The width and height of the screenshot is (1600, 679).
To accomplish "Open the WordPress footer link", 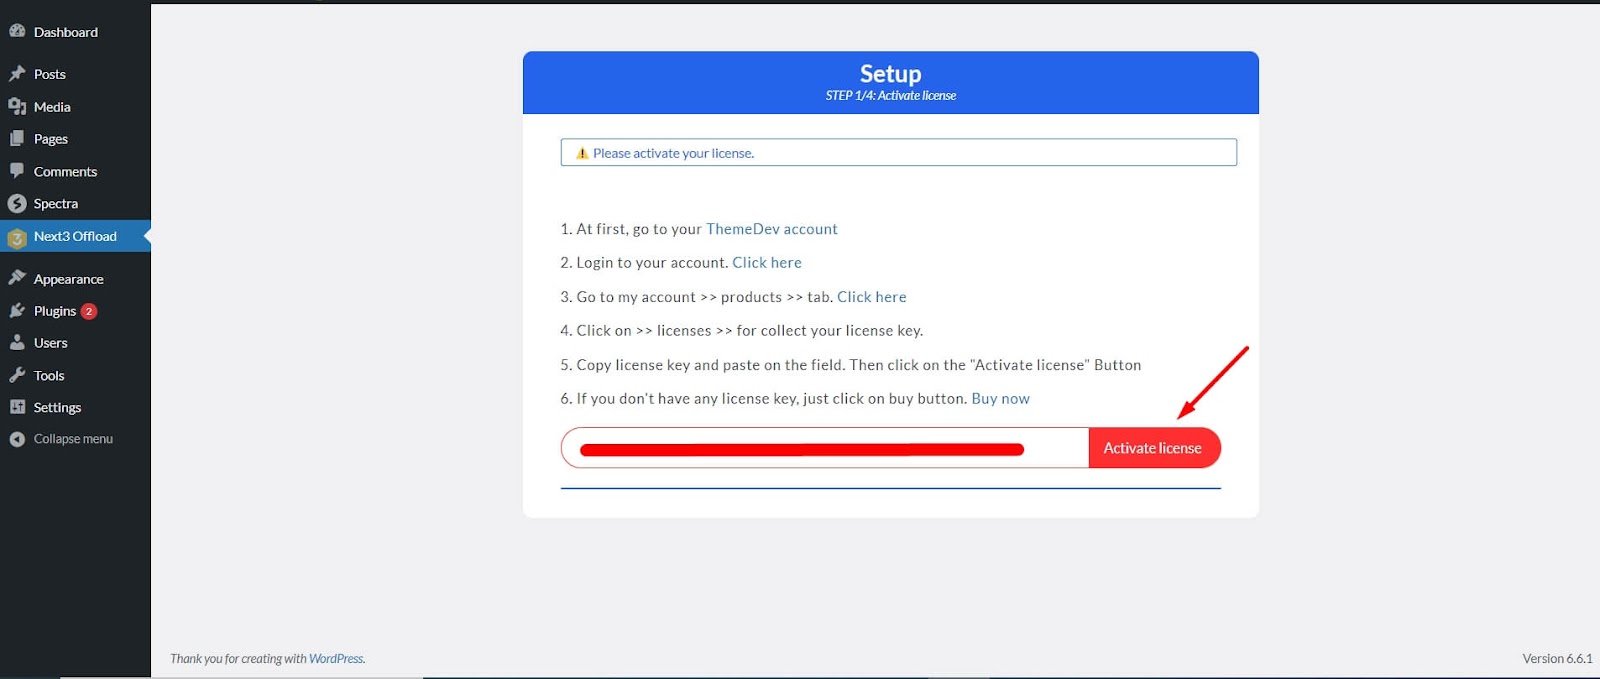I will pos(336,658).
